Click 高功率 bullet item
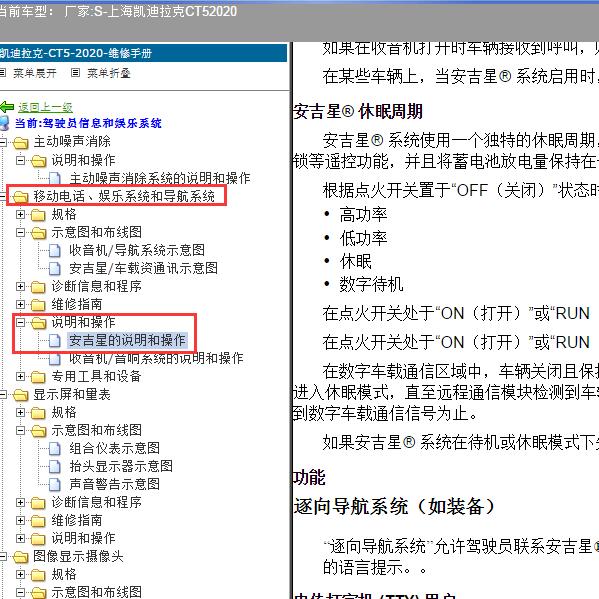The width and height of the screenshot is (599, 599). pos(363,214)
